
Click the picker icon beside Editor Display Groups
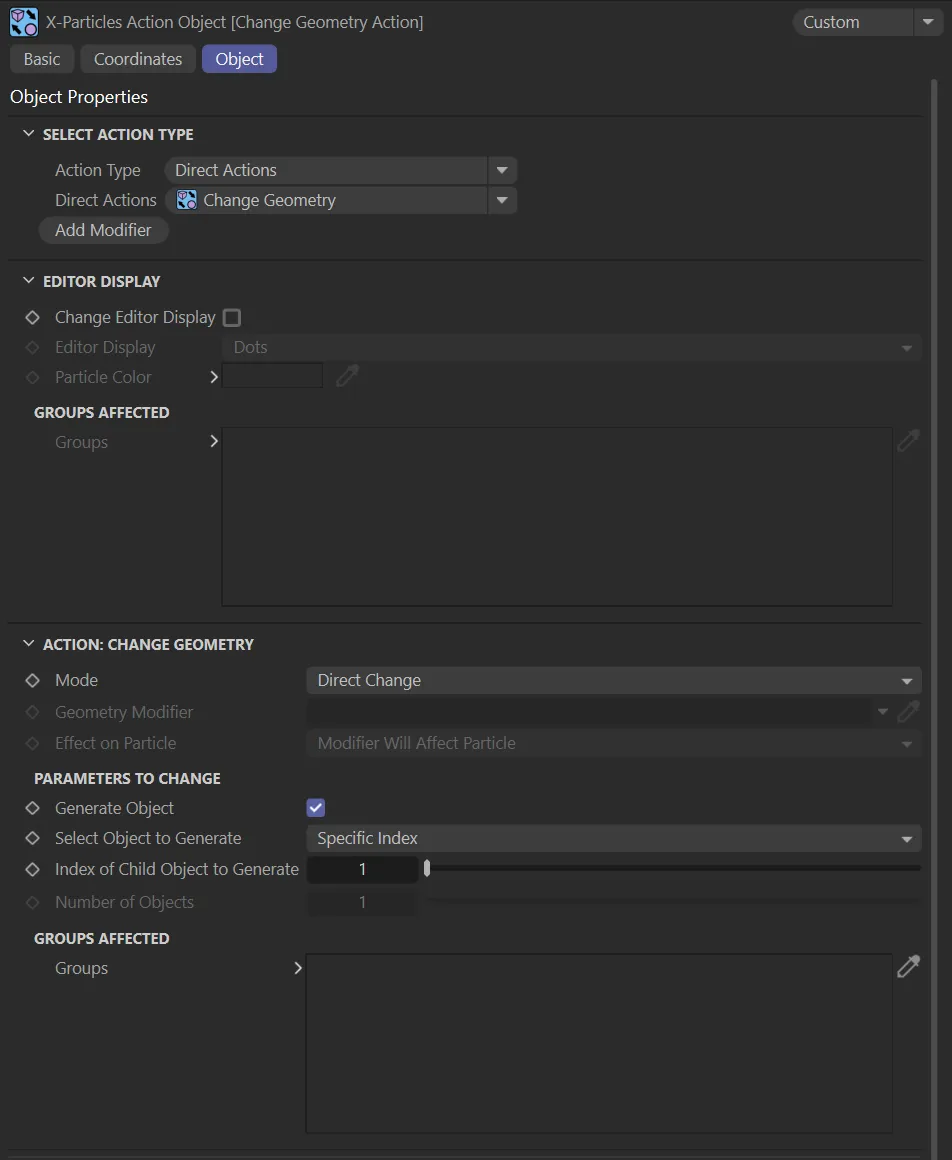[908, 441]
